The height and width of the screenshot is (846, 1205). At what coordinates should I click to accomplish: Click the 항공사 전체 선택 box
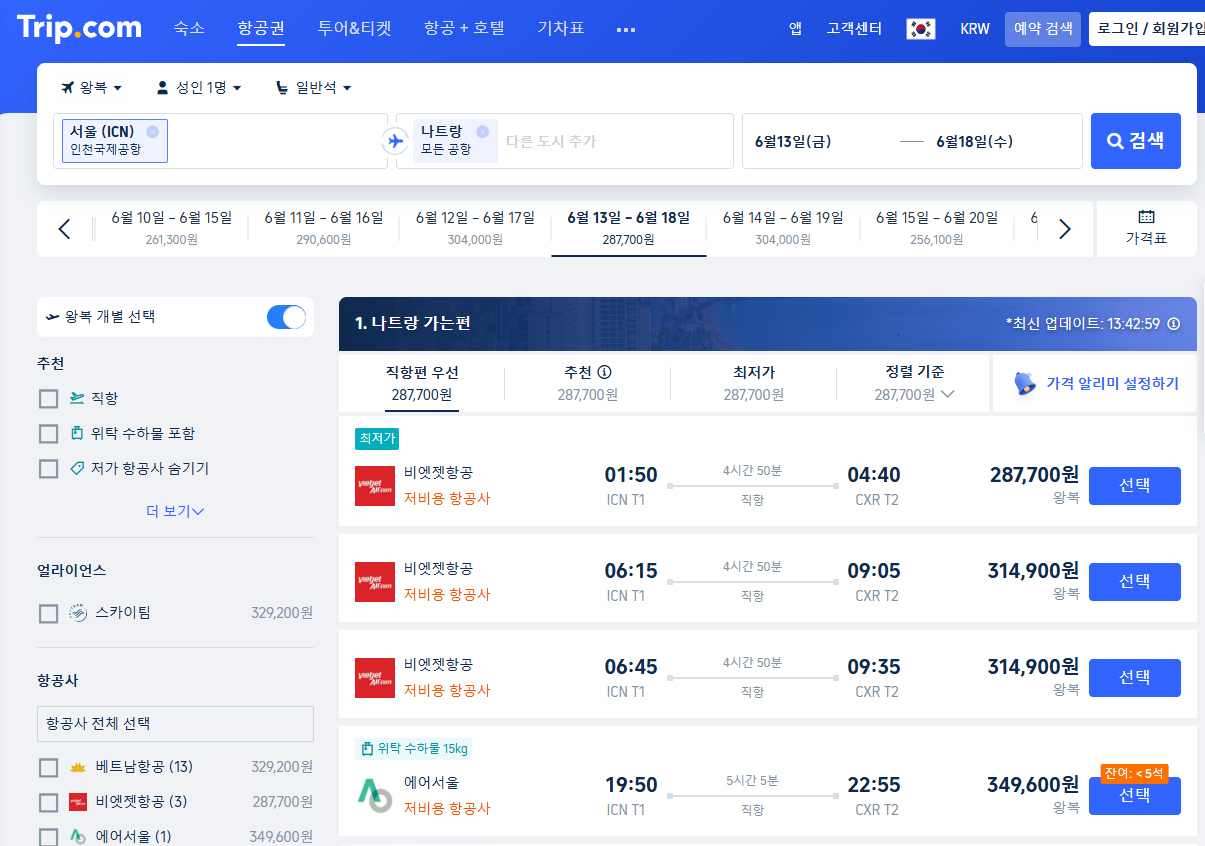[x=175, y=723]
